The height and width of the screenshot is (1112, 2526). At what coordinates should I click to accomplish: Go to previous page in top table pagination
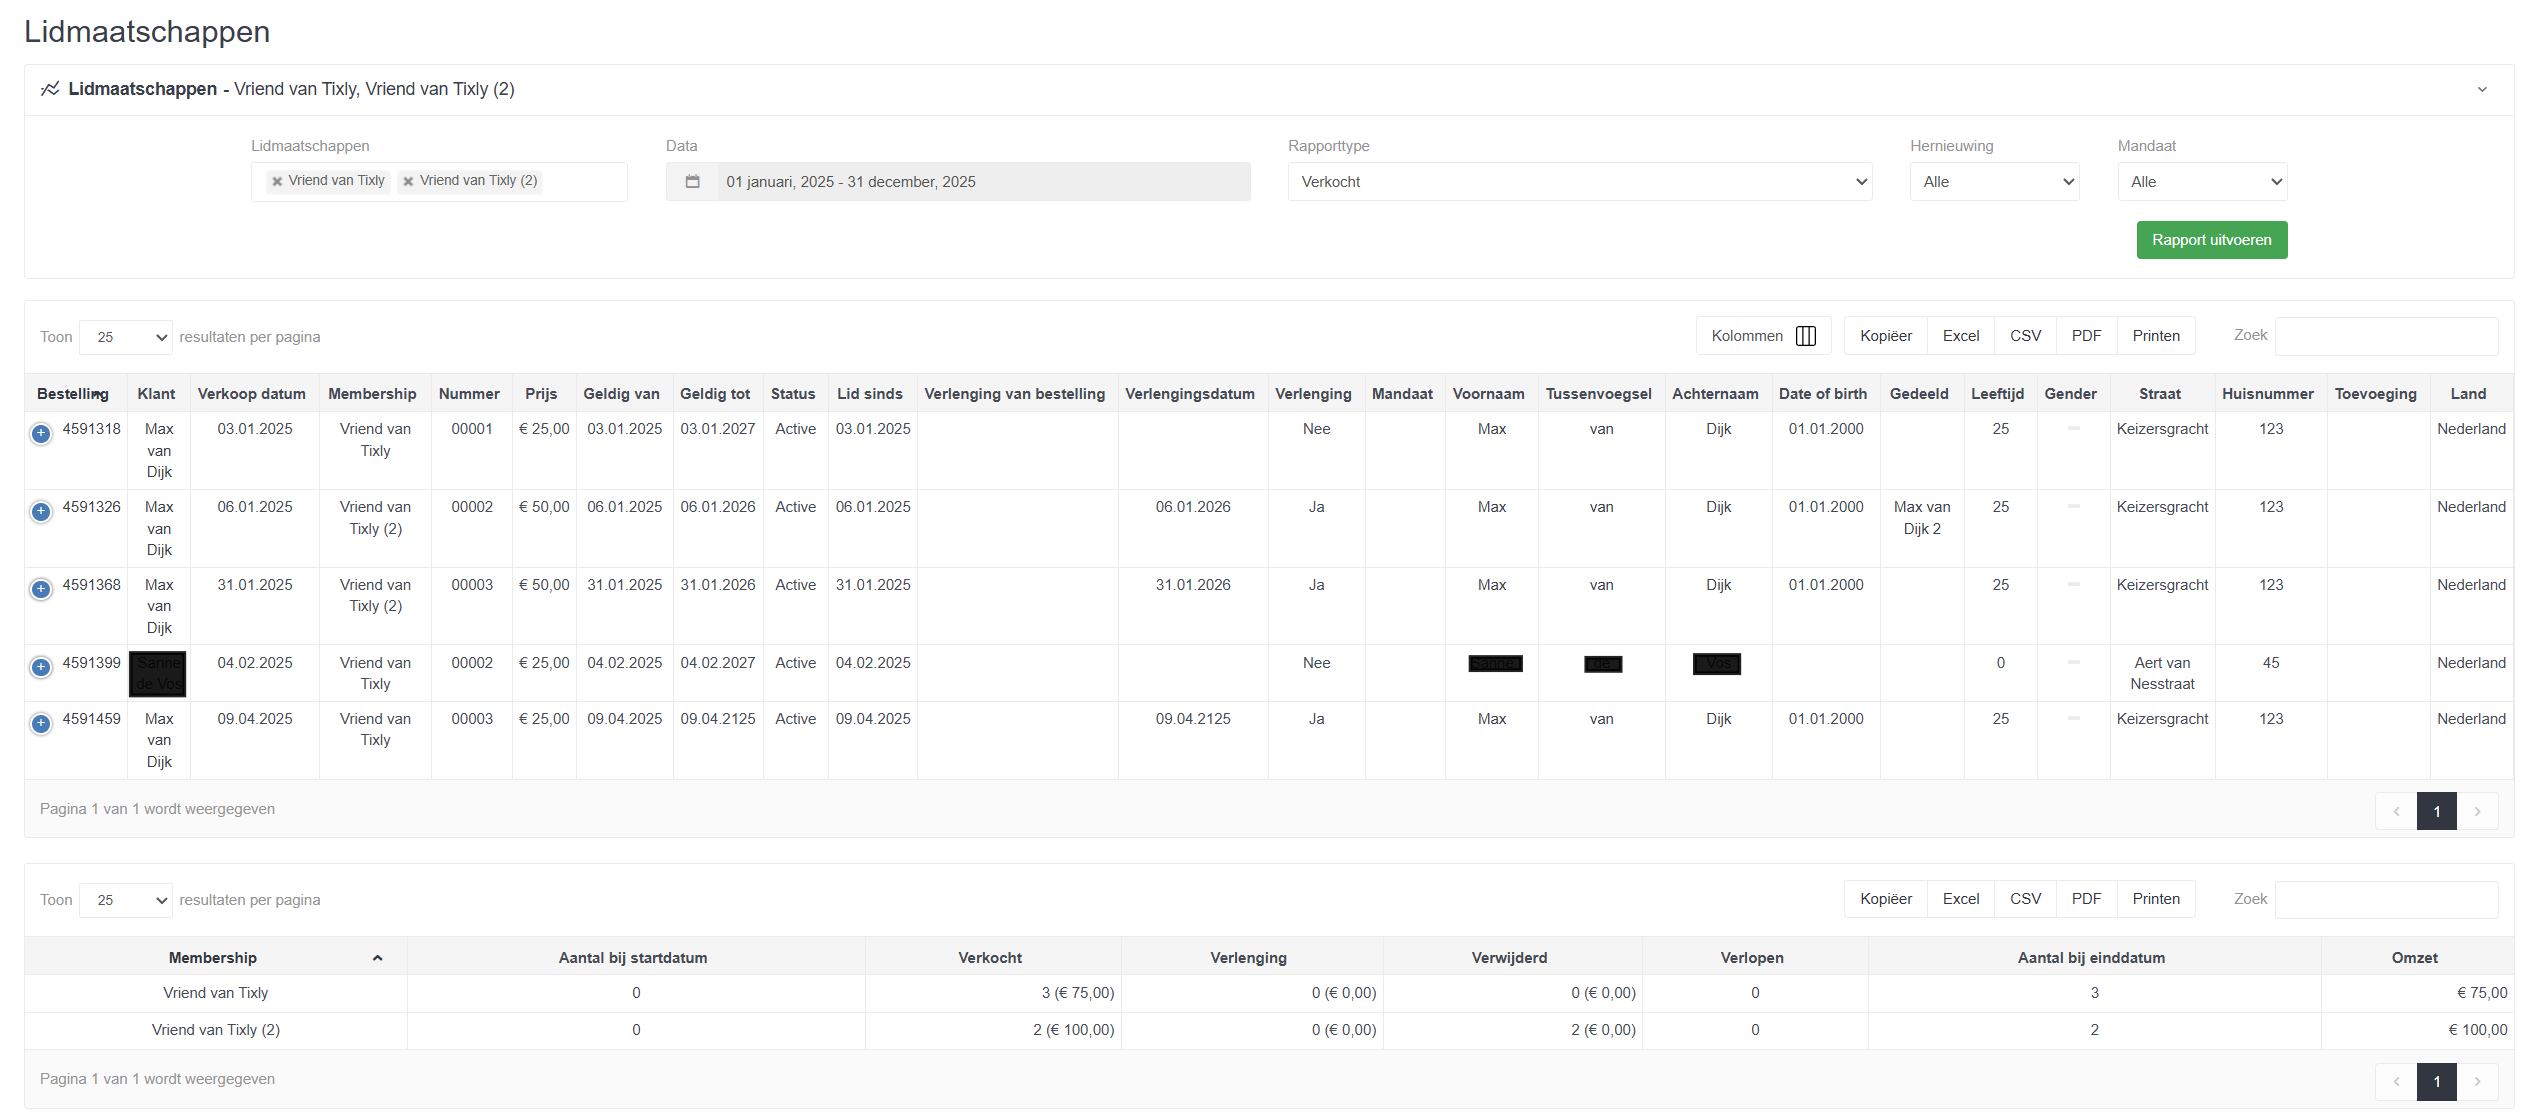2396,811
